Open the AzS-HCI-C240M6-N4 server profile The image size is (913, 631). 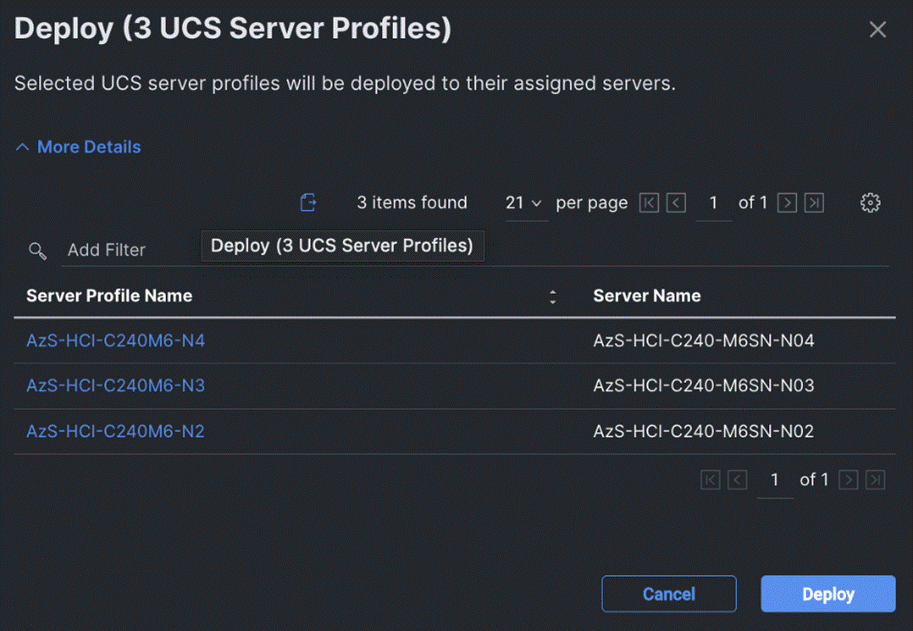[114, 340]
